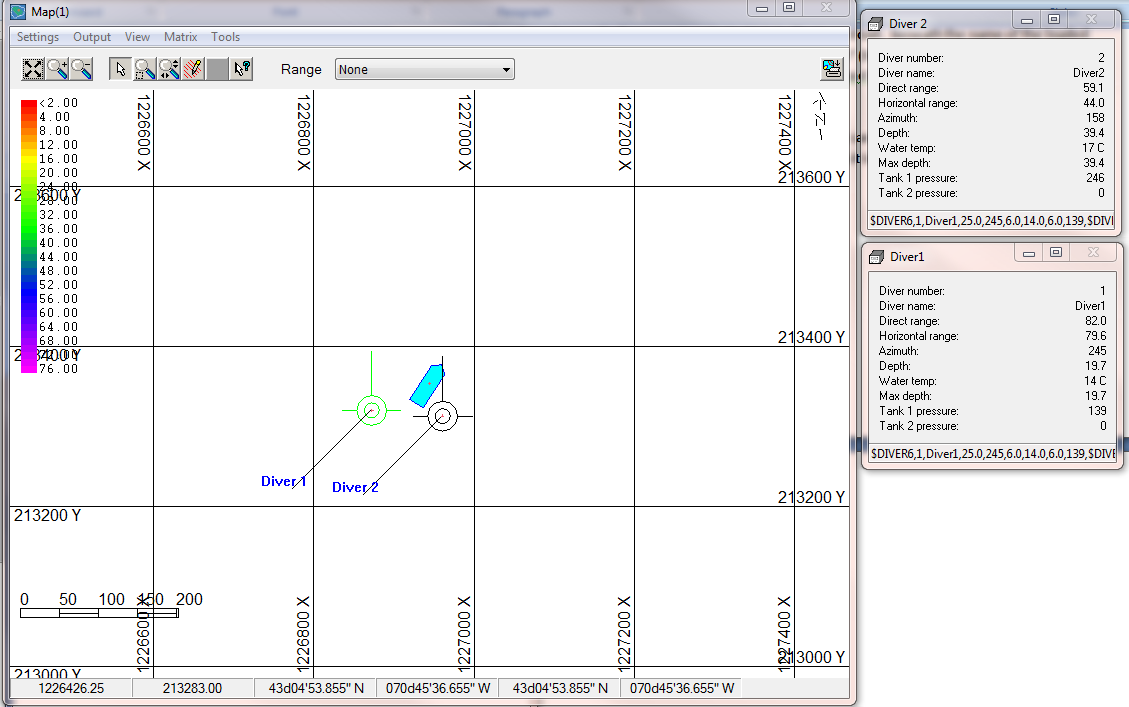Click the $DIVER6 data string in Diver1 window
This screenshot has height=707, width=1129.
pos(992,454)
